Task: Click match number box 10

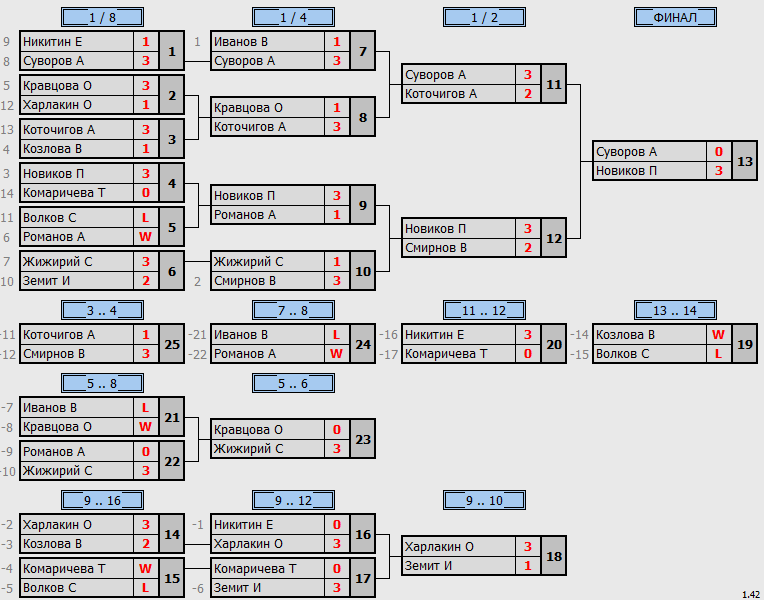Action: (363, 271)
